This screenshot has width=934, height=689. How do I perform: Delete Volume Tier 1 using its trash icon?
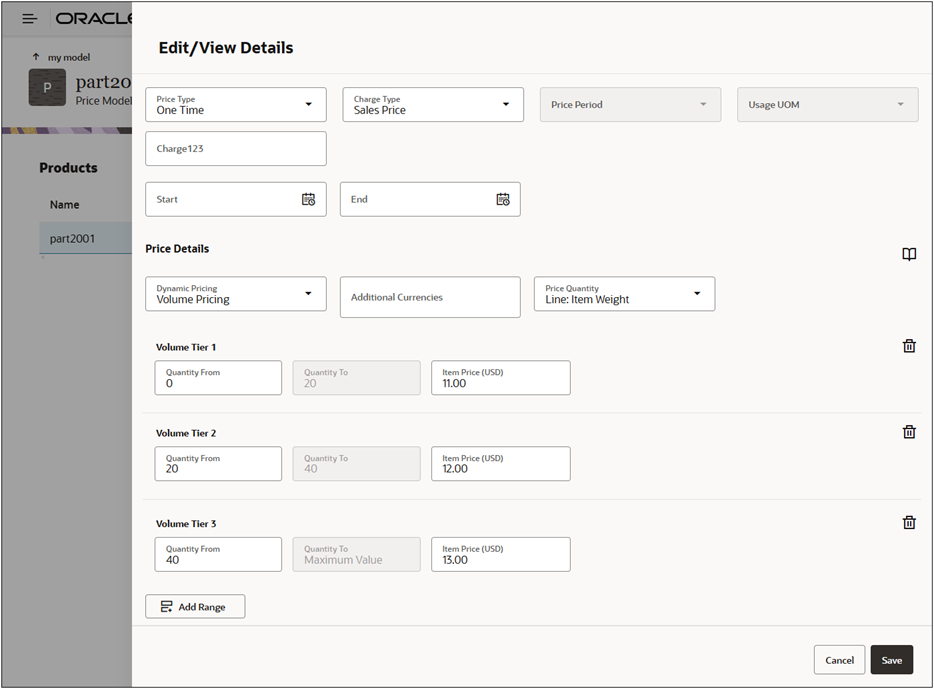point(909,345)
